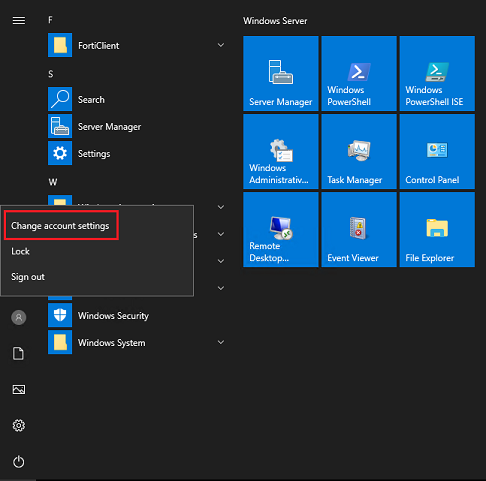Viewport: 486px width, 481px height.
Task: Open Pictures from the Start sidebar
Action: tap(19, 389)
